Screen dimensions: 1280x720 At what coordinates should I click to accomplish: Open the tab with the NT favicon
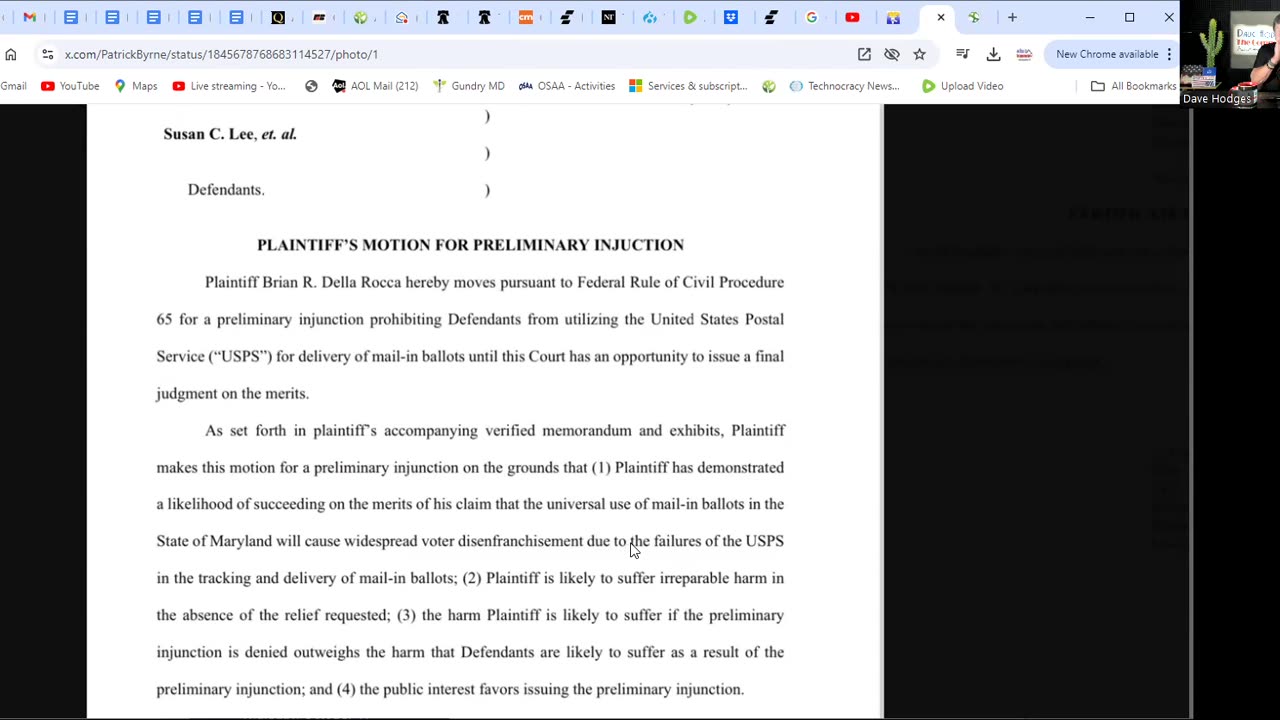pyautogui.click(x=608, y=17)
